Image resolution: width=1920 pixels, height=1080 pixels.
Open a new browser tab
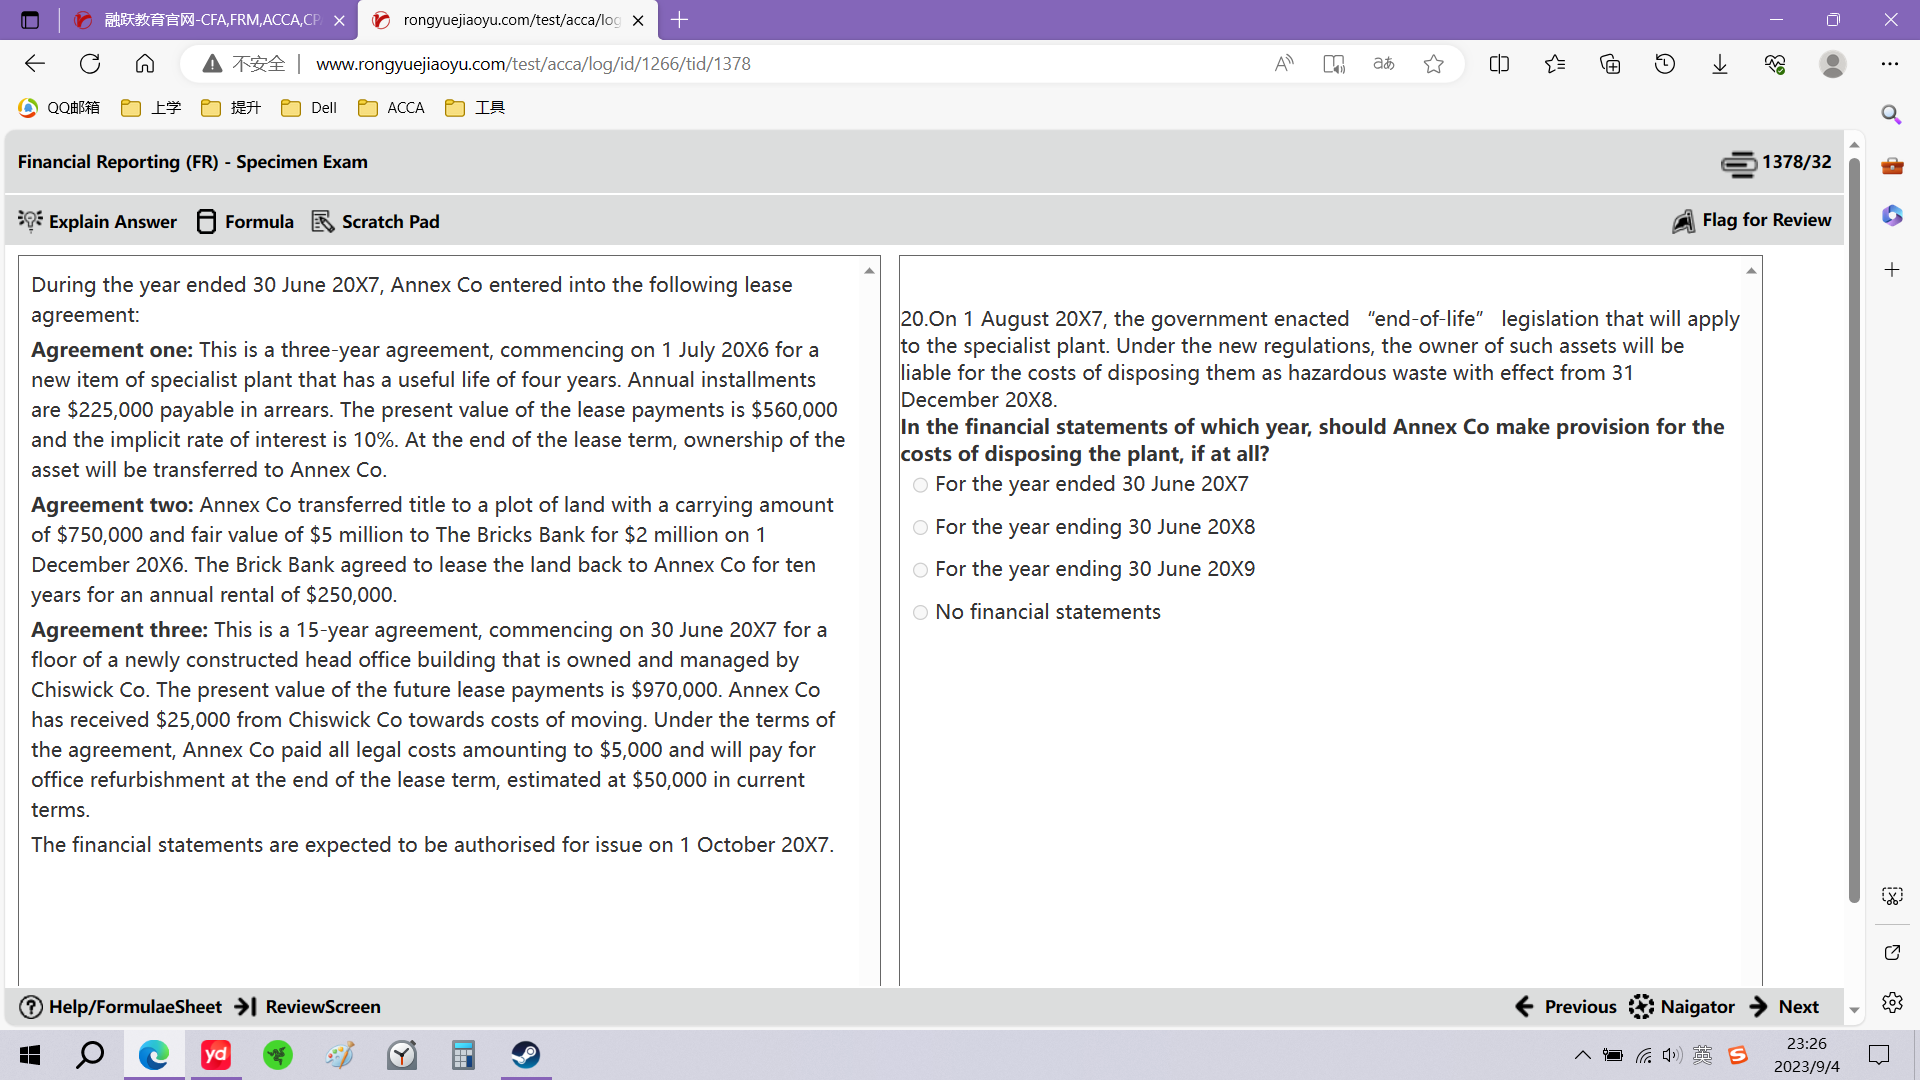[x=680, y=20]
